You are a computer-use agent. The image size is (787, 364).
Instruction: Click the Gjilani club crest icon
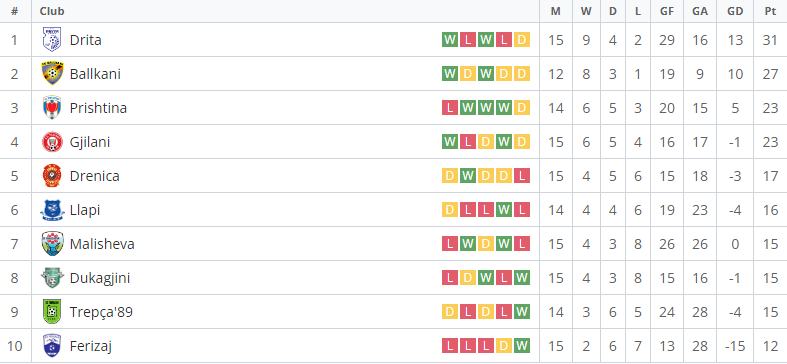(52, 142)
